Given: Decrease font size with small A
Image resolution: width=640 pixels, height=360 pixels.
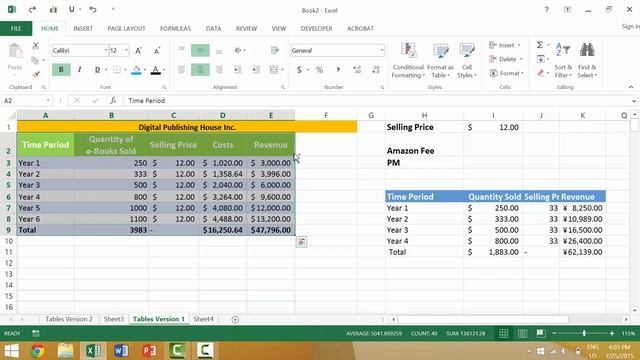Looking at the screenshot, I should point(157,51).
